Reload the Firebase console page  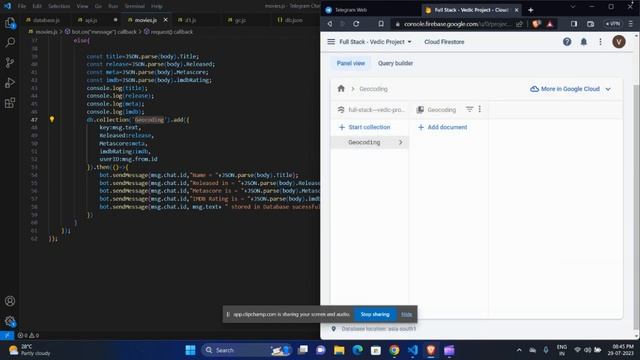point(356,24)
